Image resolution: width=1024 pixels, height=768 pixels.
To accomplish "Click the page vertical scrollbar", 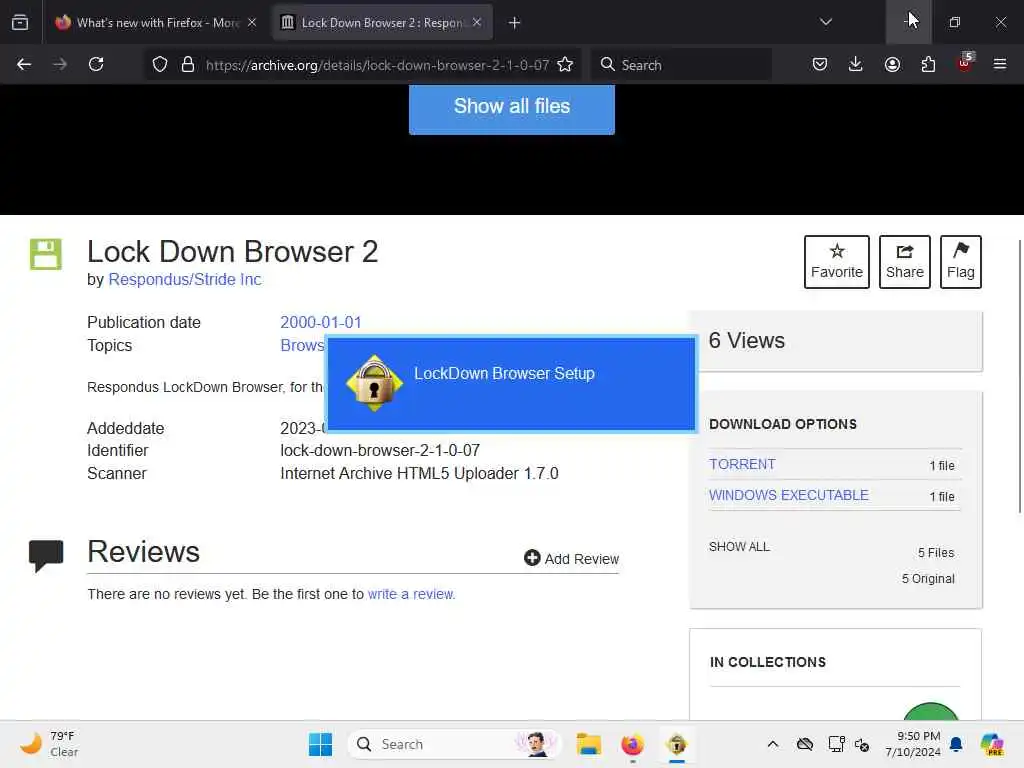I will (x=1019, y=376).
